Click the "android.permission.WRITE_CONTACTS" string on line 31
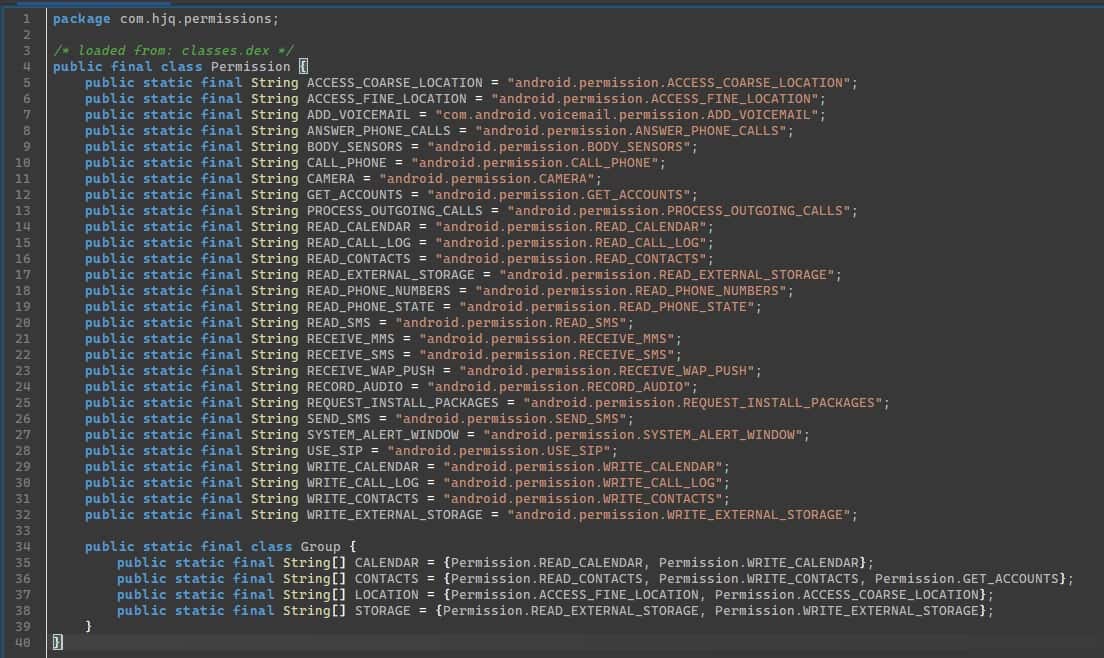The height and width of the screenshot is (658, 1104). (x=583, y=499)
